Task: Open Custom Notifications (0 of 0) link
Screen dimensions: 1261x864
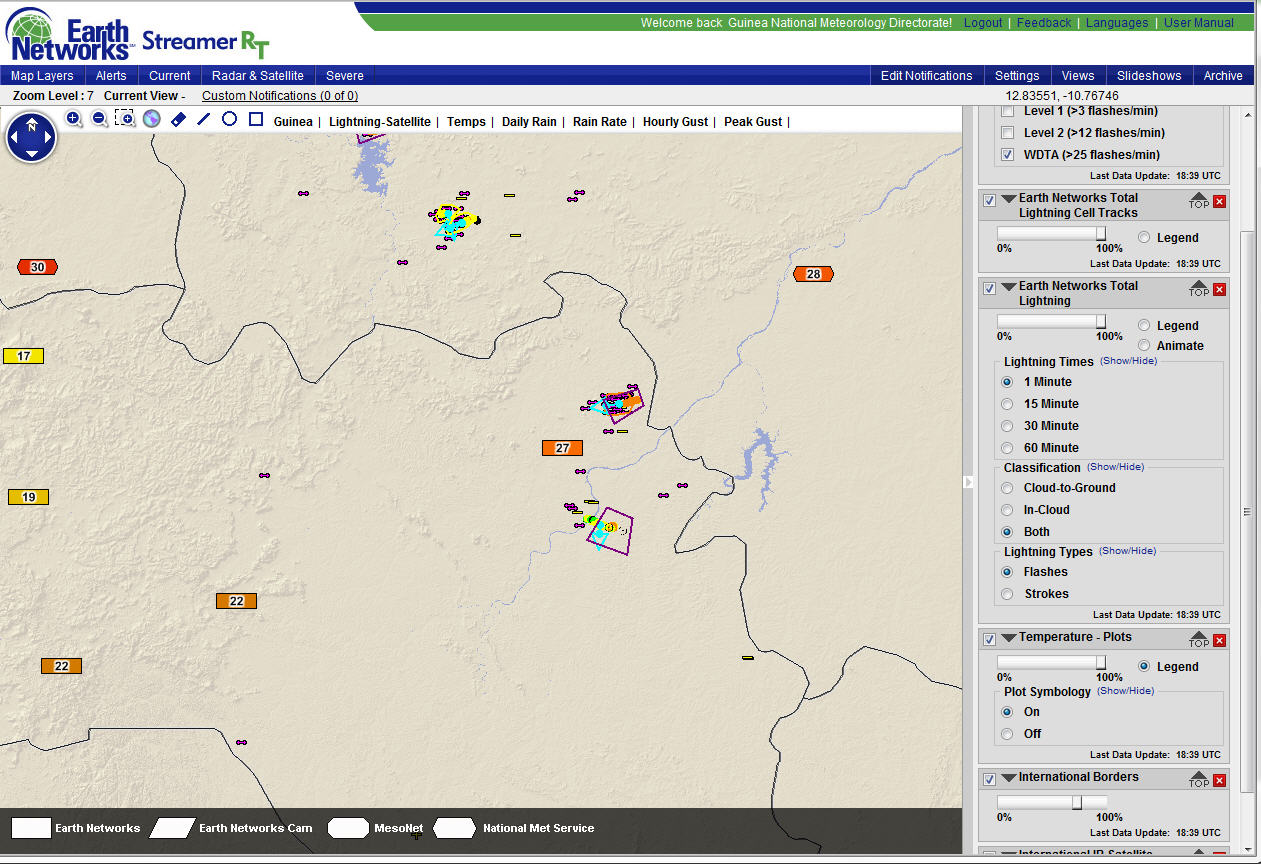Action: click(x=280, y=96)
